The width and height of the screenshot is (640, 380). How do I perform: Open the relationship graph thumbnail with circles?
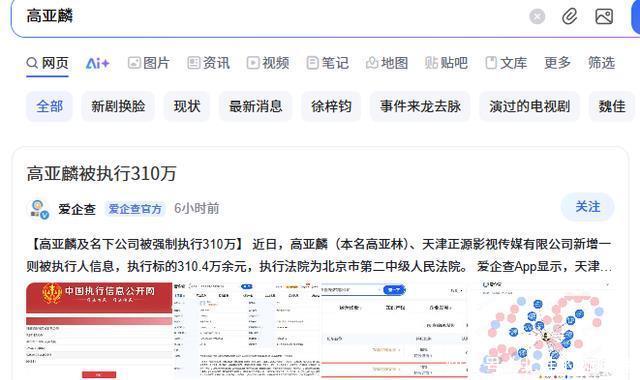coord(542,330)
